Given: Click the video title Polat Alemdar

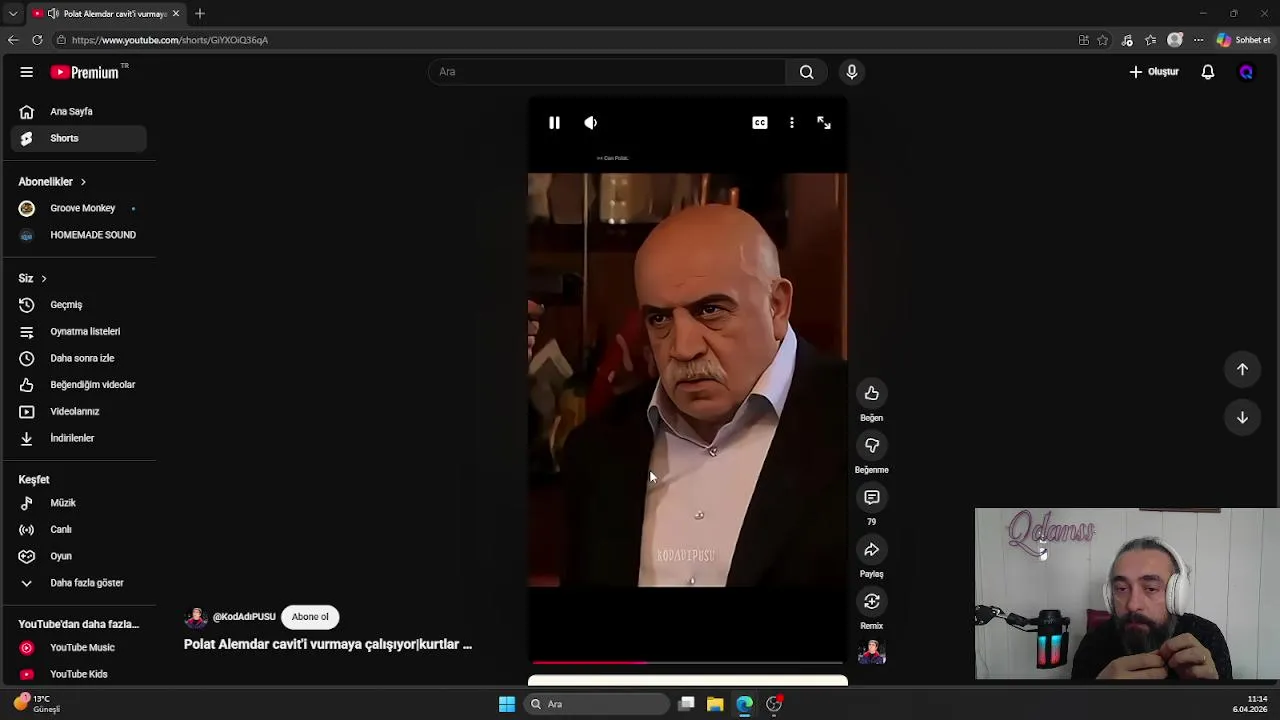Looking at the screenshot, I should (x=328, y=645).
